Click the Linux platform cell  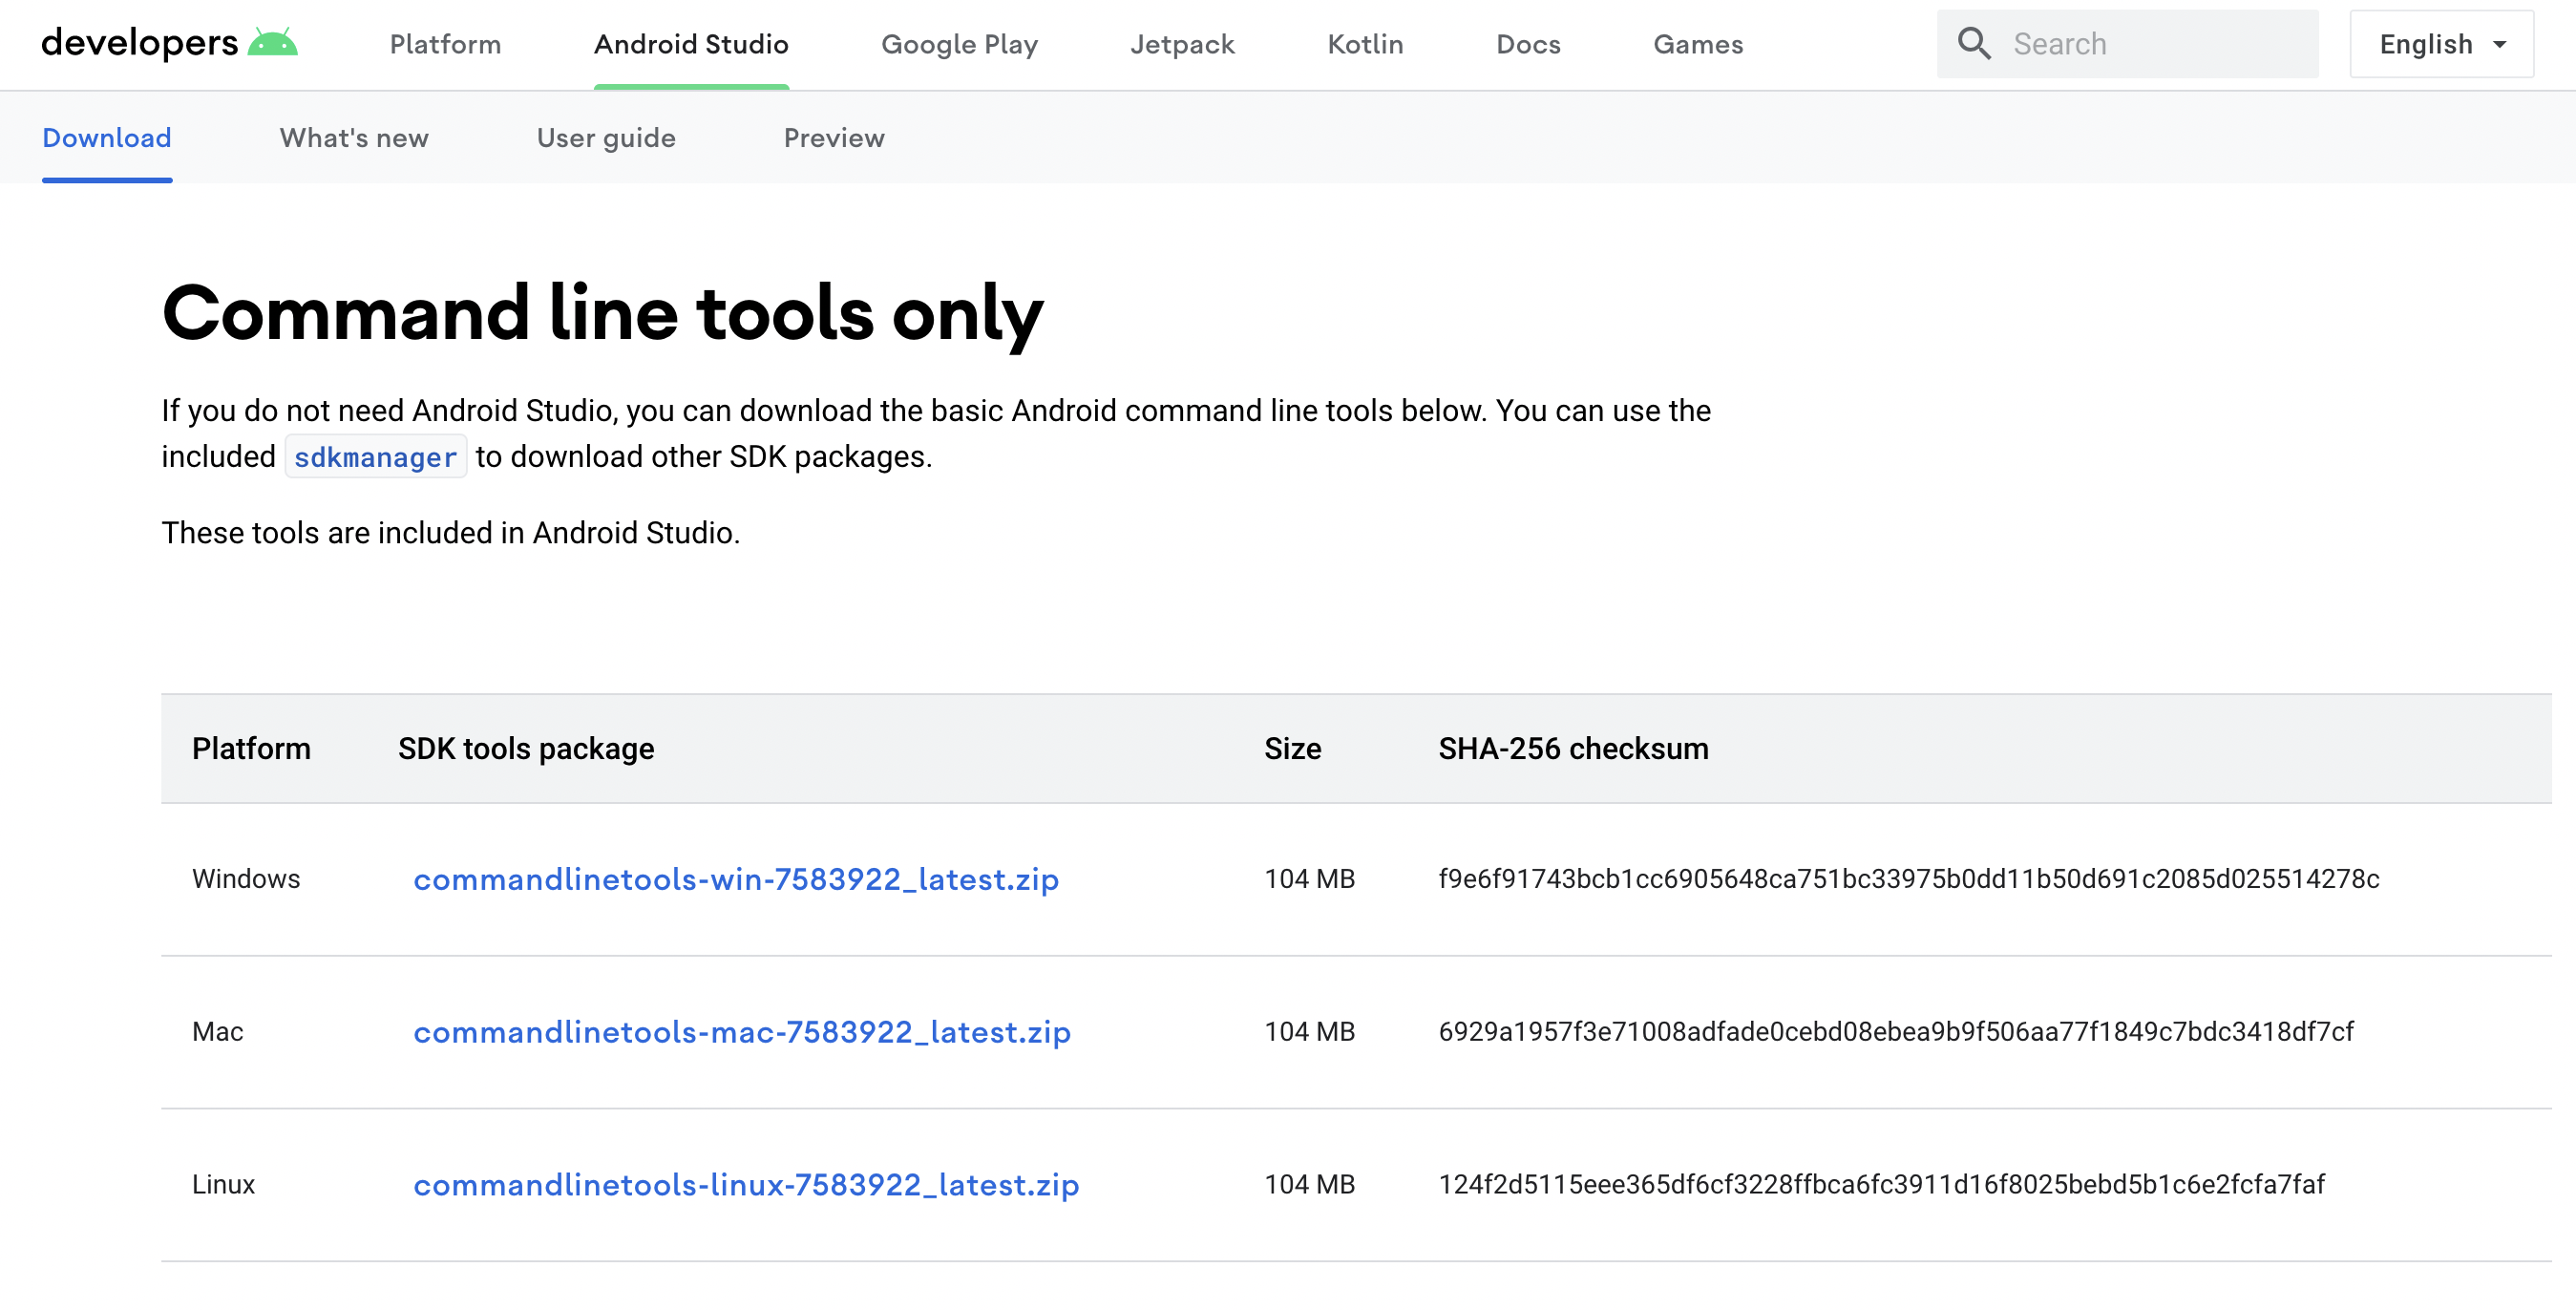pyautogui.click(x=224, y=1185)
